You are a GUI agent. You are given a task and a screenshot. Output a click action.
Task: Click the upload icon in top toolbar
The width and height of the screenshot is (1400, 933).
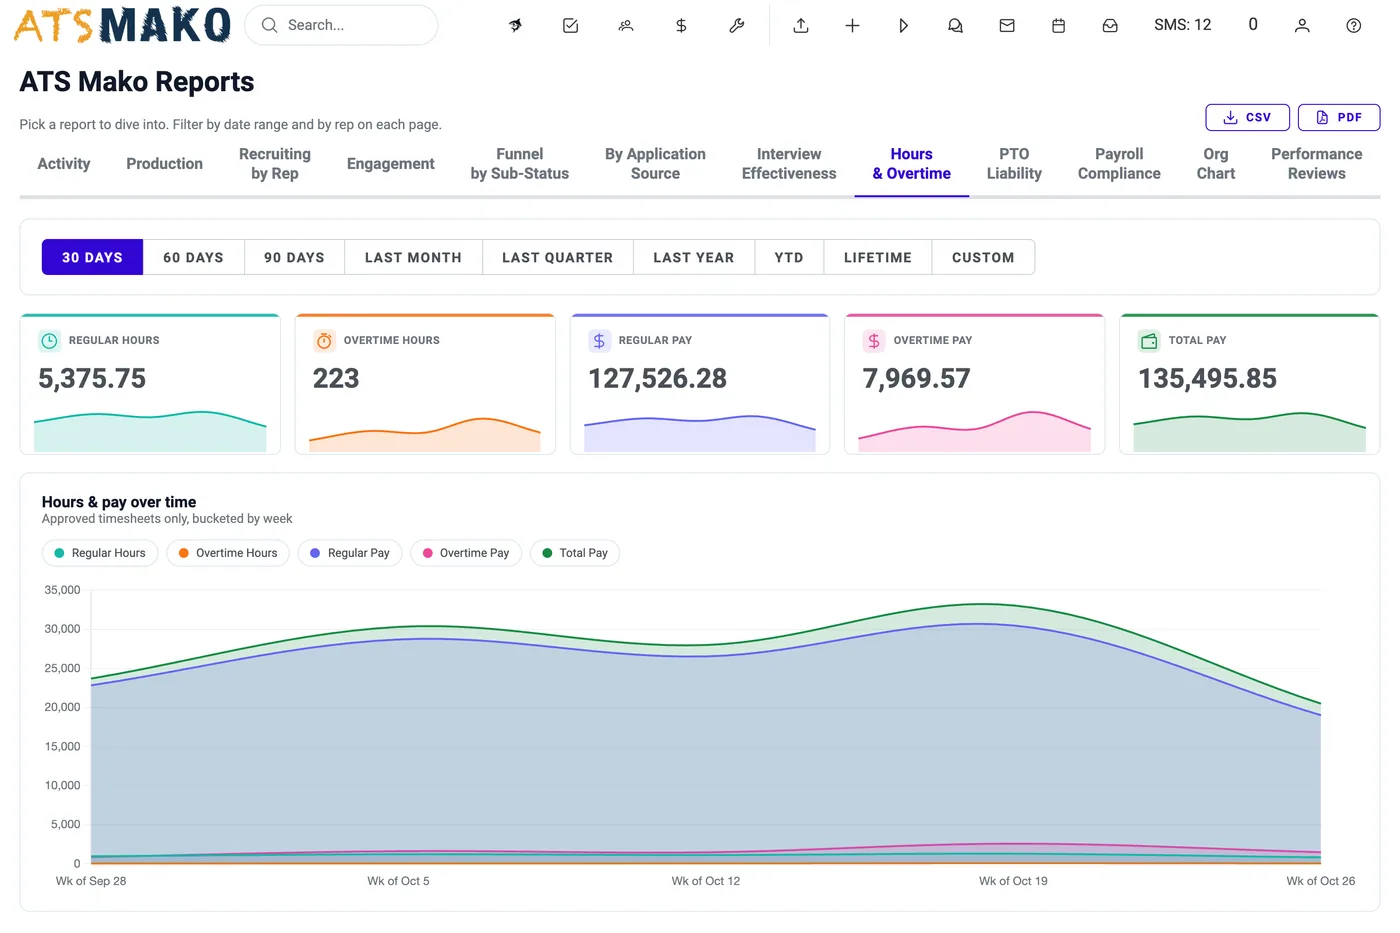(801, 26)
